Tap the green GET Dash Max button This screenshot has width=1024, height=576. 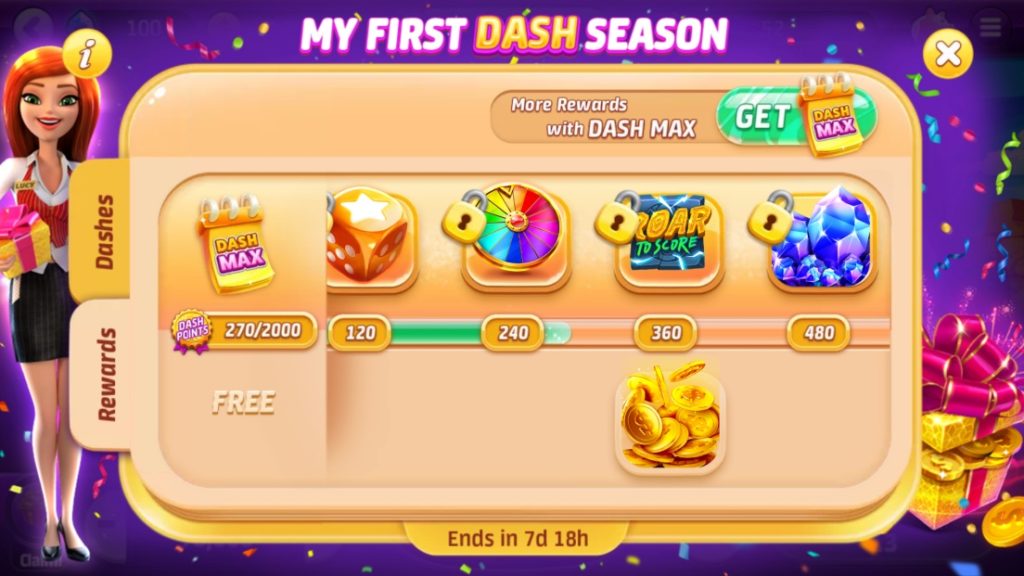point(796,116)
